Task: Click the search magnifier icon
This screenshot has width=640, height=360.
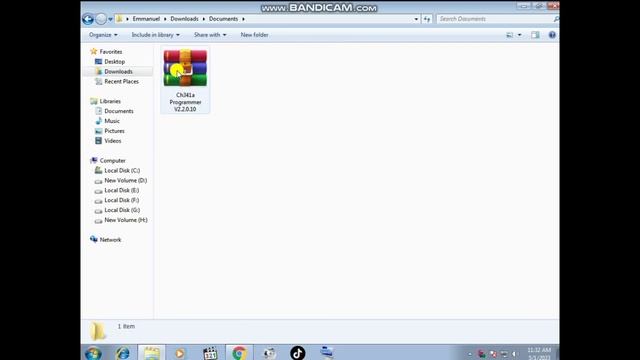Action: pyautogui.click(x=556, y=19)
